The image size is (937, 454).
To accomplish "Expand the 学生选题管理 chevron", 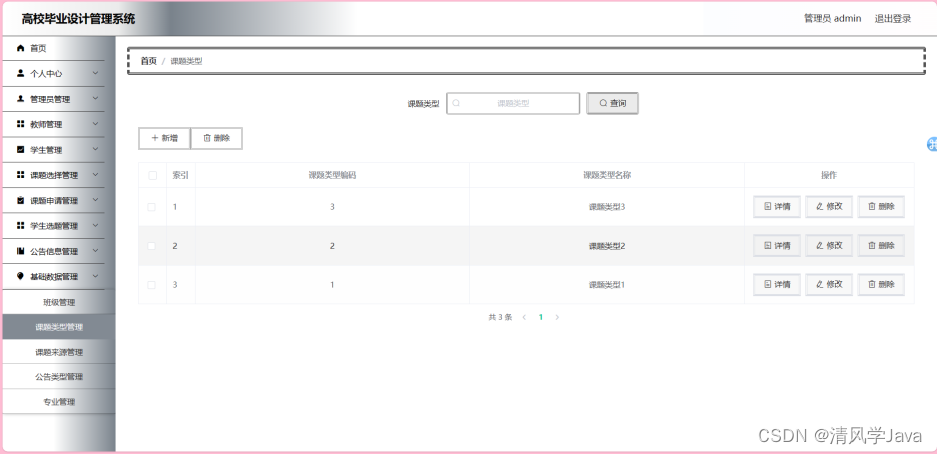I will pyautogui.click(x=95, y=225).
